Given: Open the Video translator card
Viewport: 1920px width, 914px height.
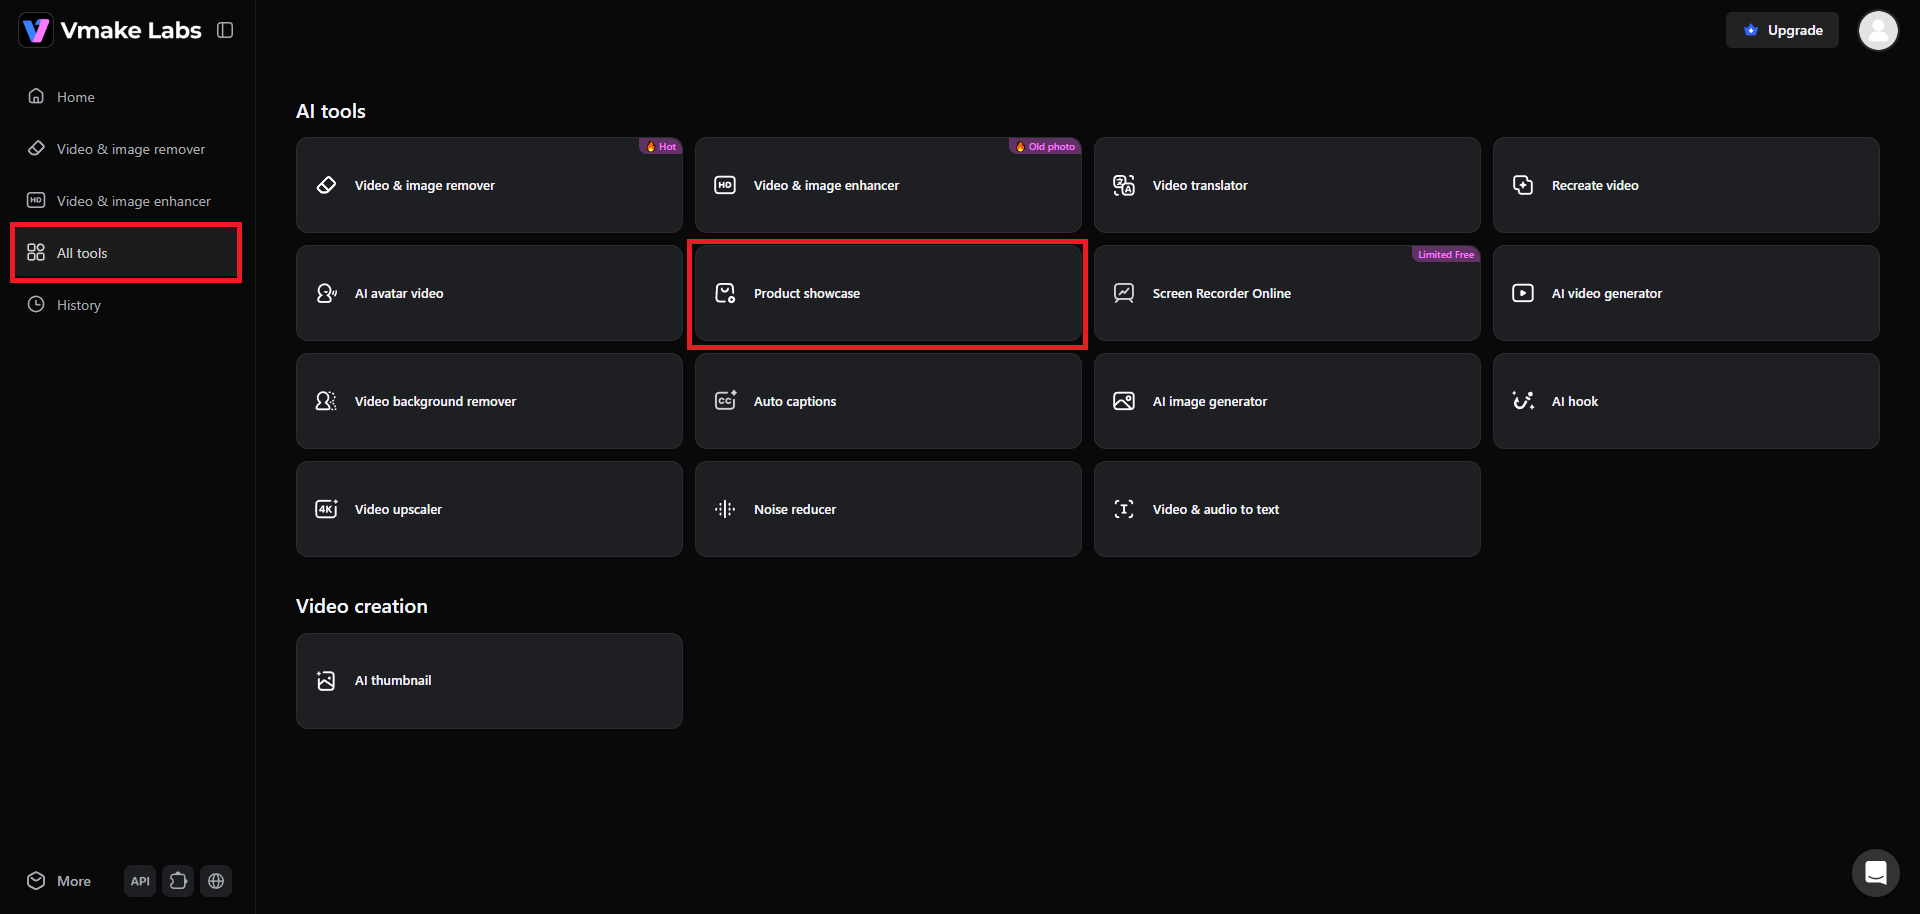Looking at the screenshot, I should click(1287, 185).
